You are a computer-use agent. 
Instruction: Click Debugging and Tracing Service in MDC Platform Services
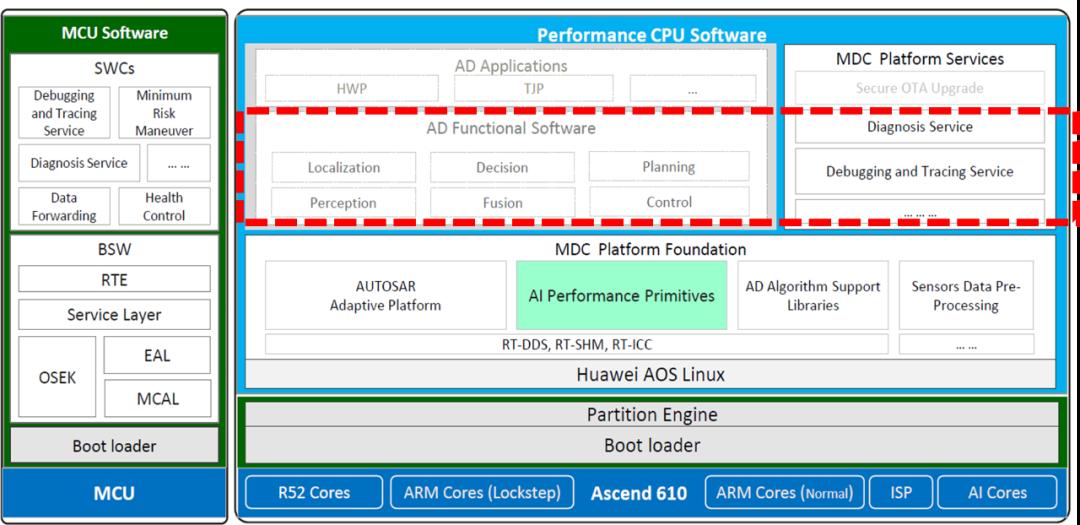tap(920, 171)
